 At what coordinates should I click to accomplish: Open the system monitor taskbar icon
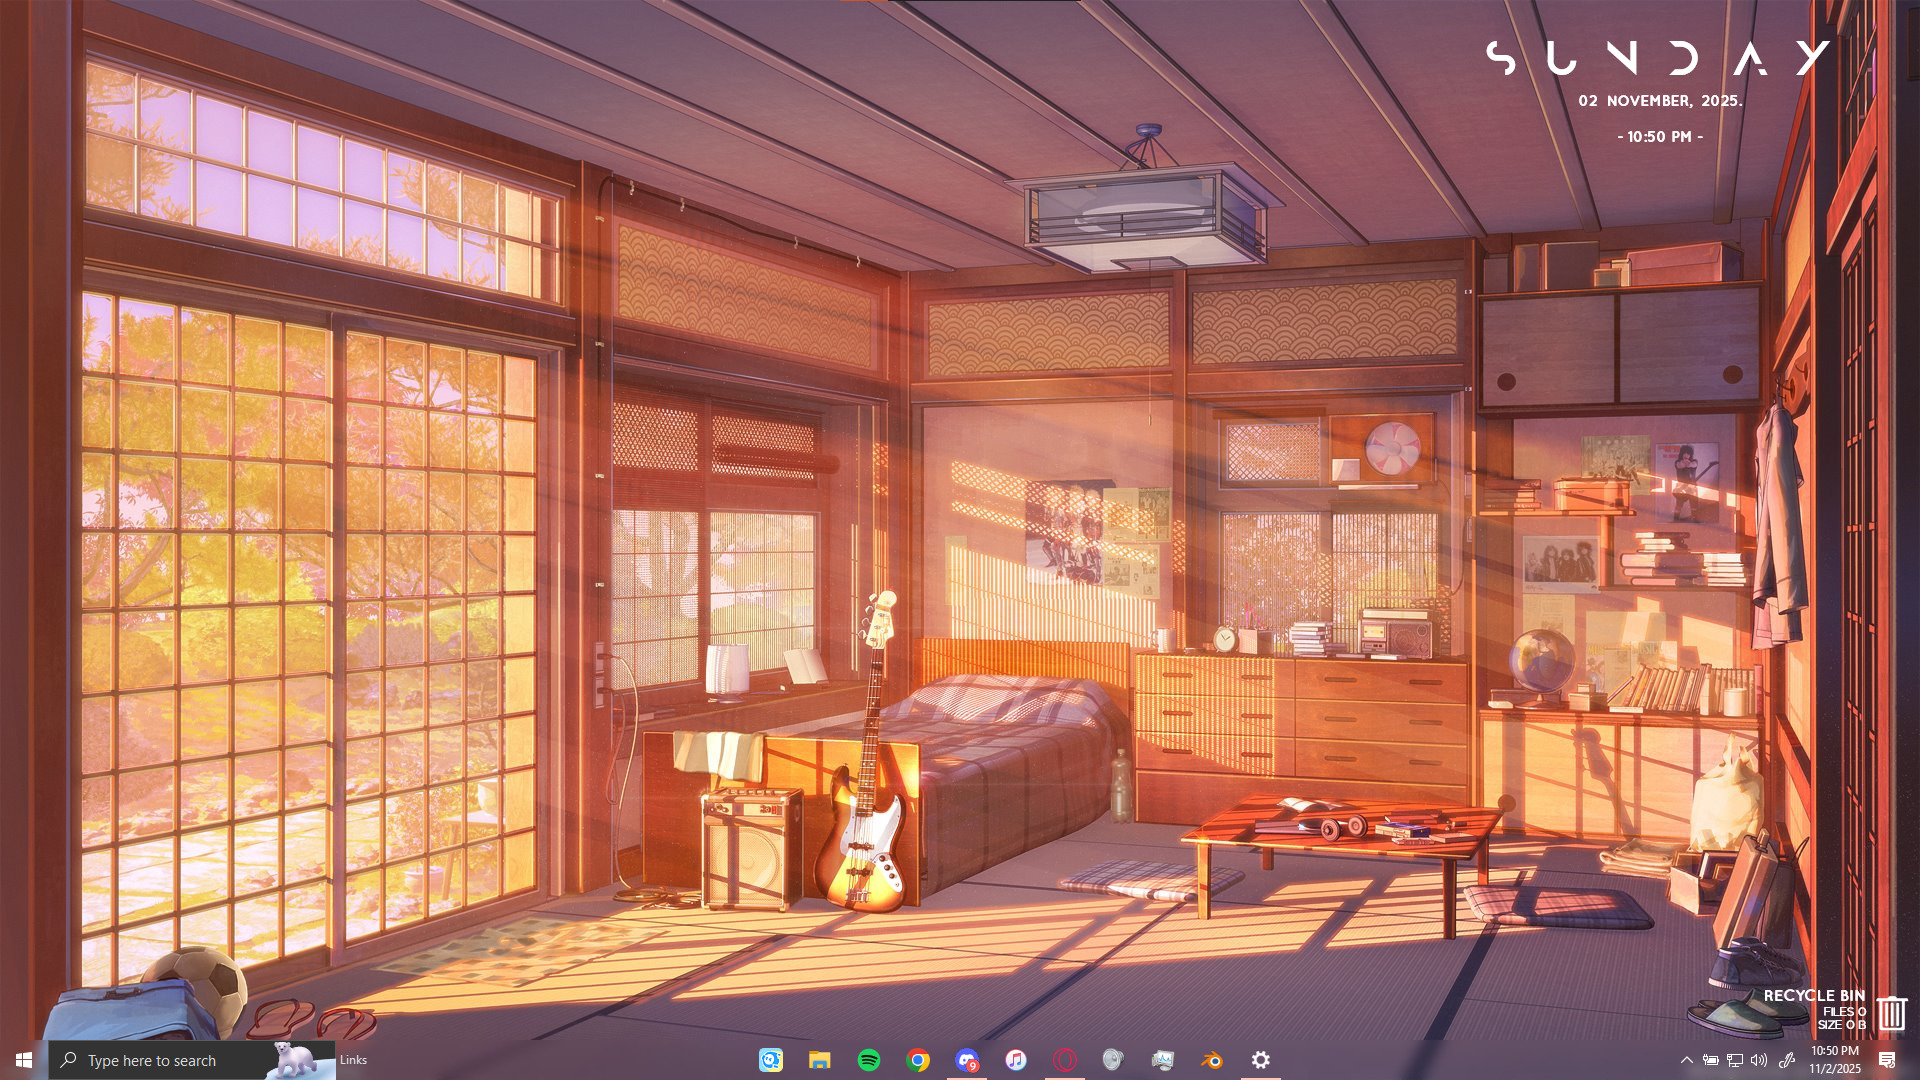(1162, 1060)
